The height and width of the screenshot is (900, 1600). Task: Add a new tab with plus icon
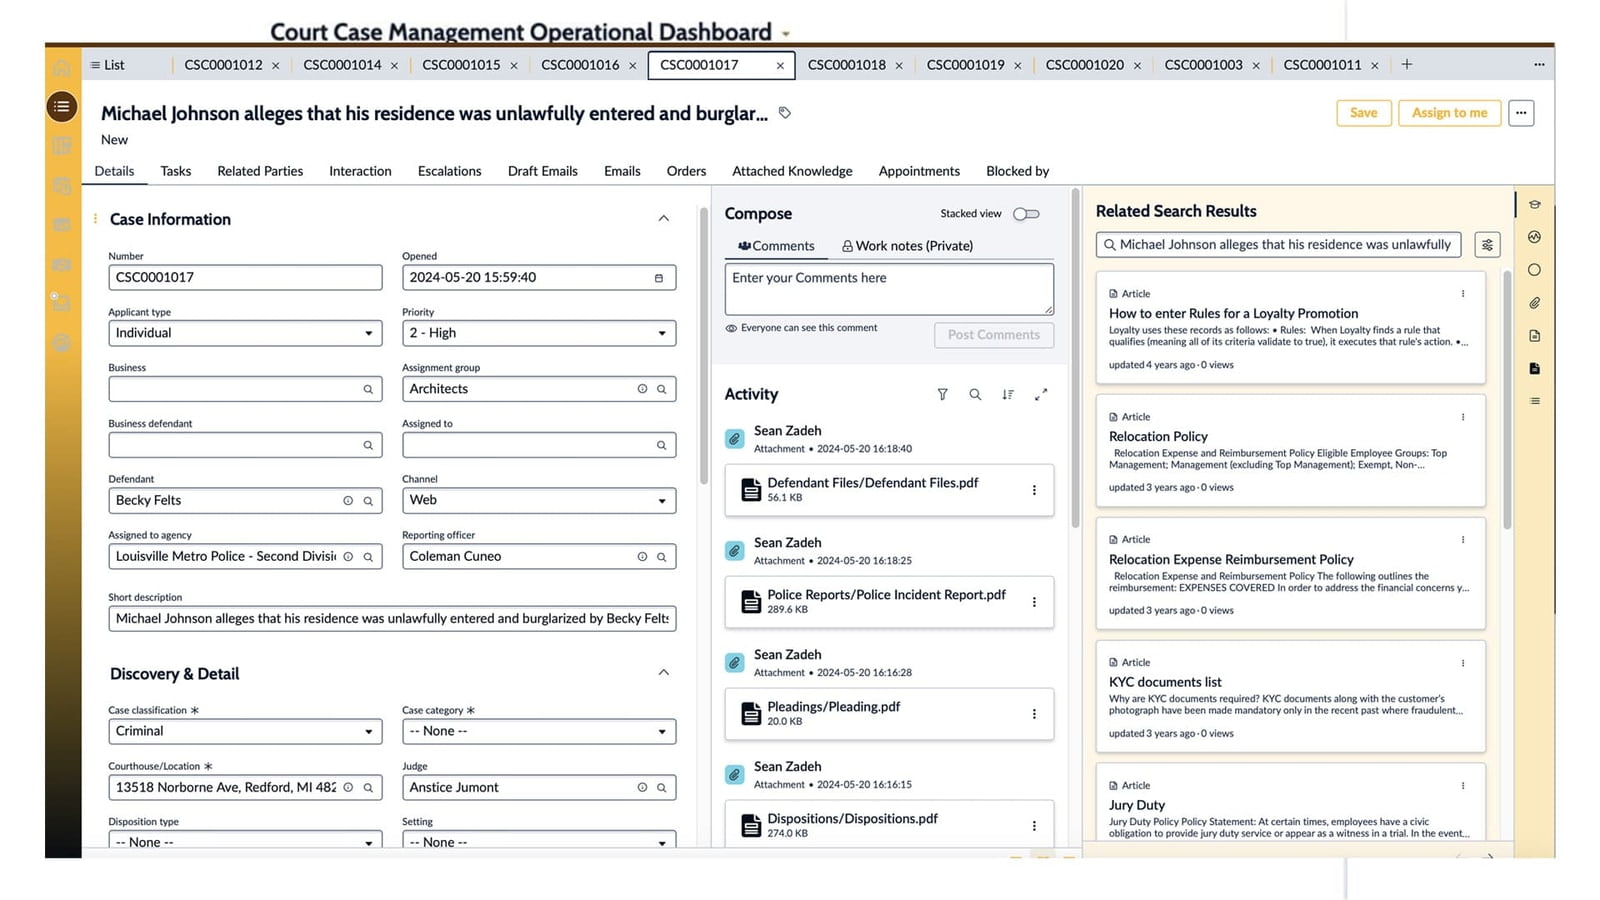click(1407, 65)
